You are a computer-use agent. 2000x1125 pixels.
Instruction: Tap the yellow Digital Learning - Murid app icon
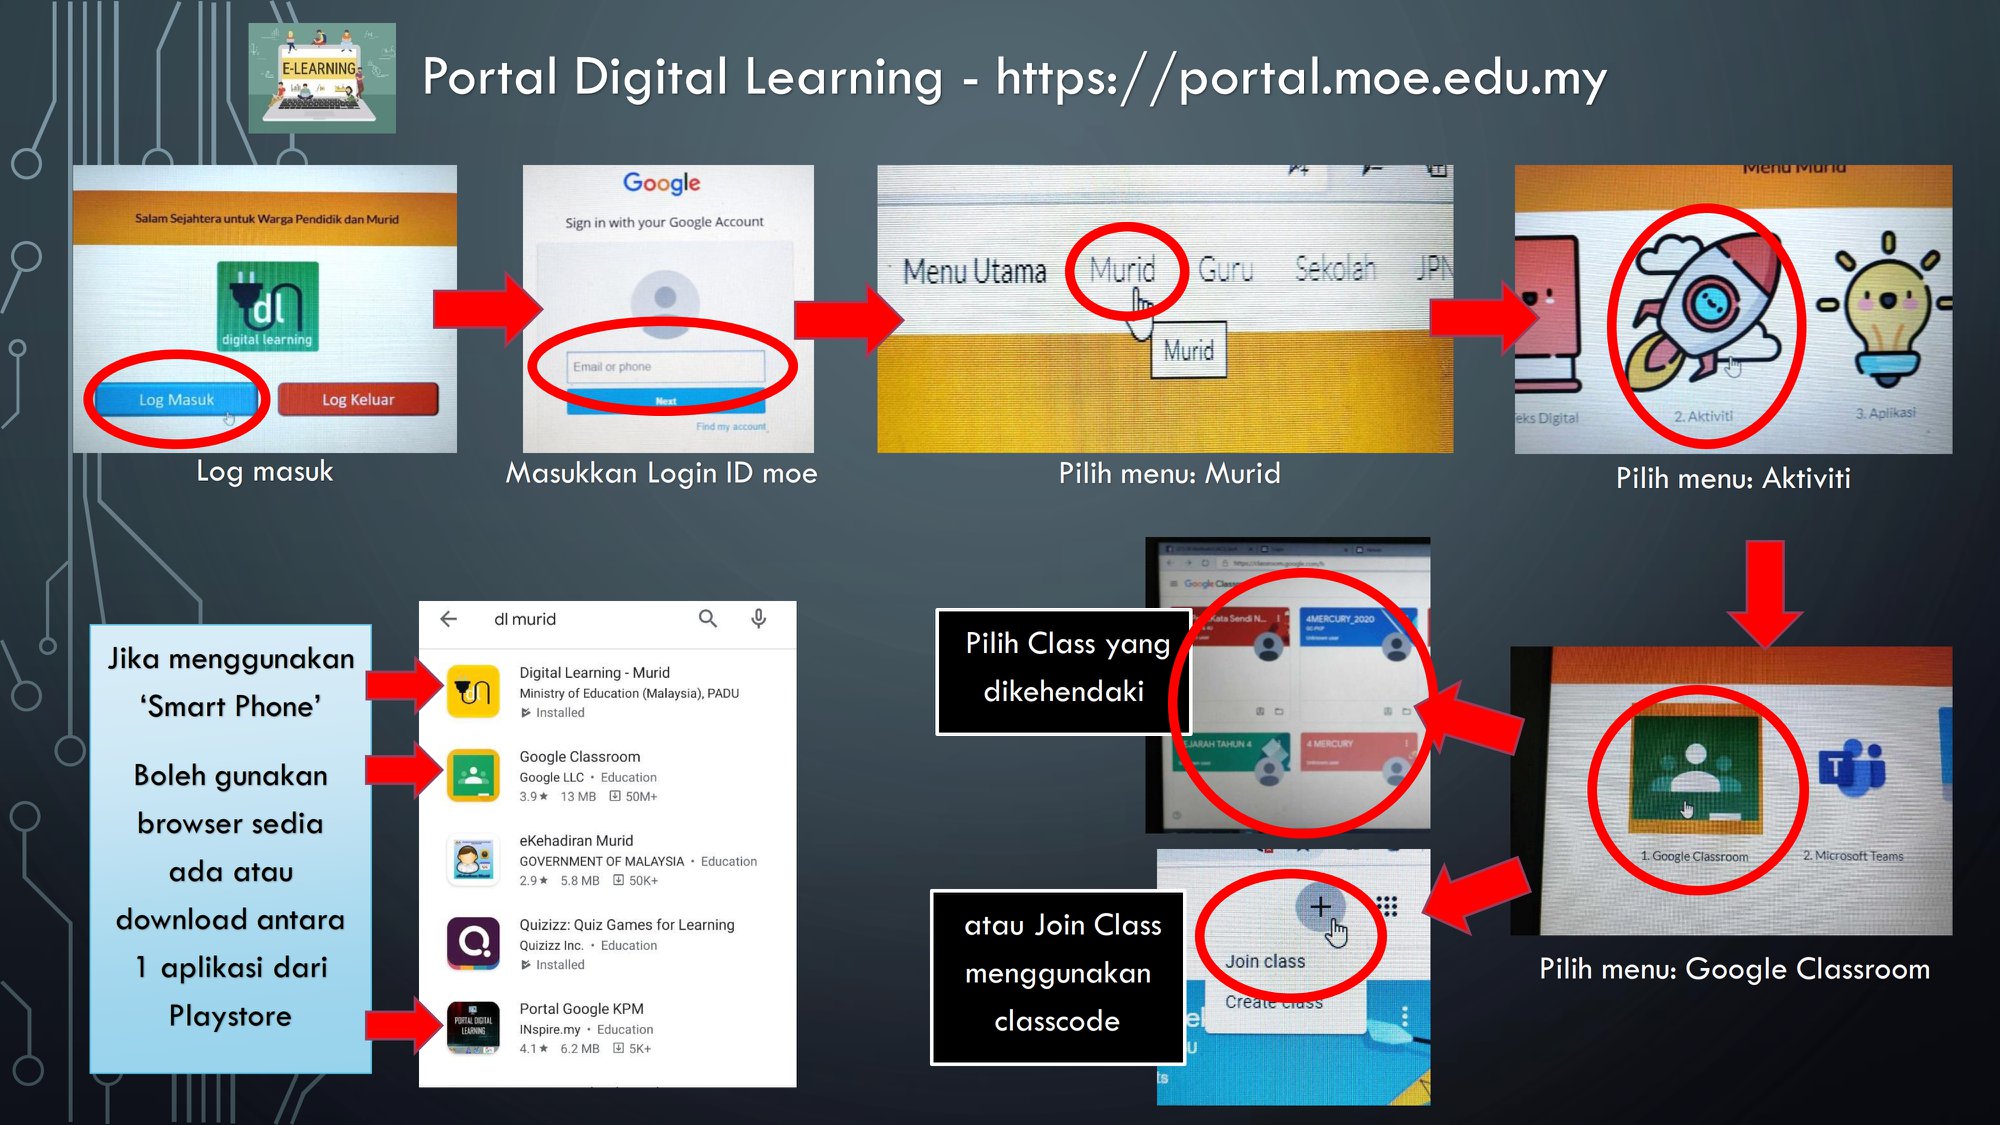coord(473,691)
